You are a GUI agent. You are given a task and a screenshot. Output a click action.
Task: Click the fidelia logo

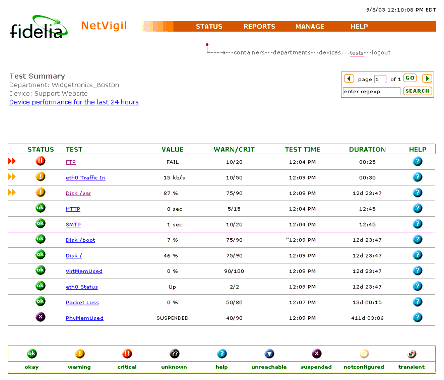39,27
